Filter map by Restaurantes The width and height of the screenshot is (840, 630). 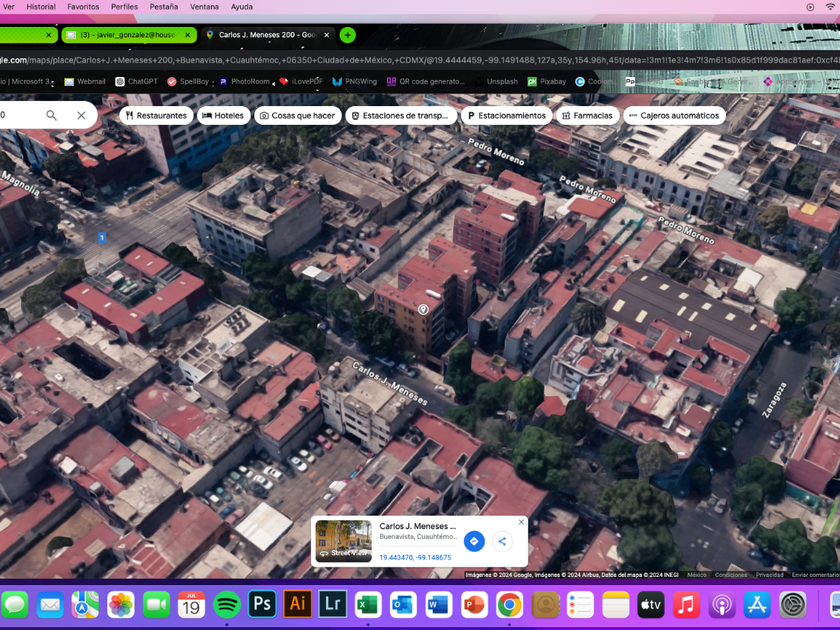(155, 115)
